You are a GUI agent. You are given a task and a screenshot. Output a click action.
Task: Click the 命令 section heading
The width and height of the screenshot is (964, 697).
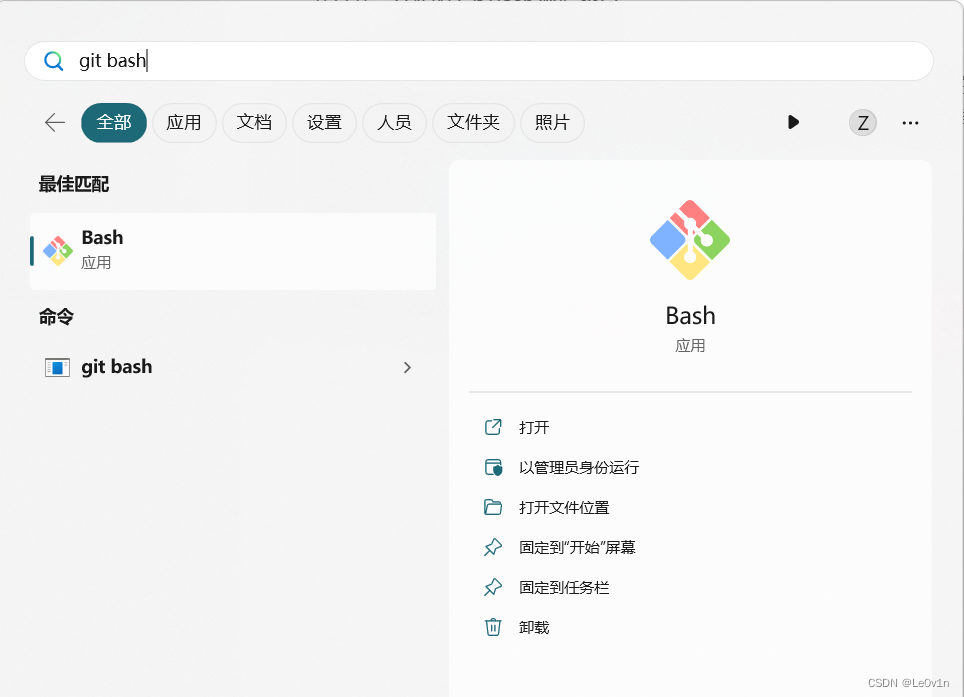coord(56,317)
